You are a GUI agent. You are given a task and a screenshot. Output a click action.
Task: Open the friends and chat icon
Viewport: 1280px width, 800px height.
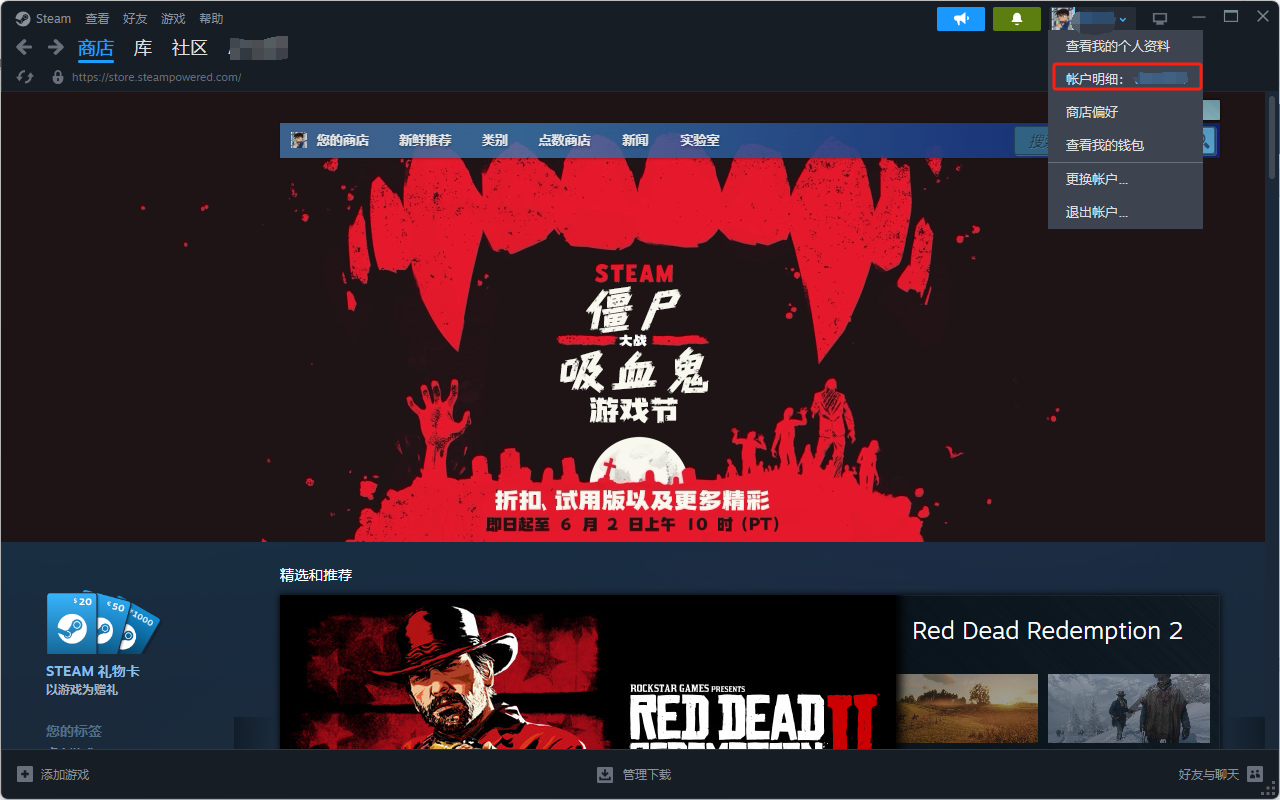(1255, 775)
